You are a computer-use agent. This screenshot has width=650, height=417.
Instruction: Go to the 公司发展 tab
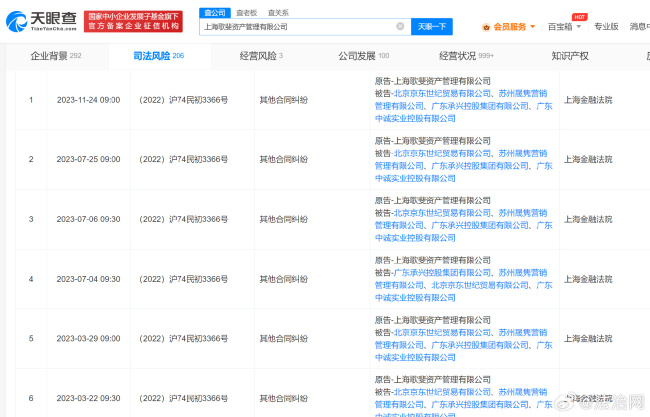363,56
